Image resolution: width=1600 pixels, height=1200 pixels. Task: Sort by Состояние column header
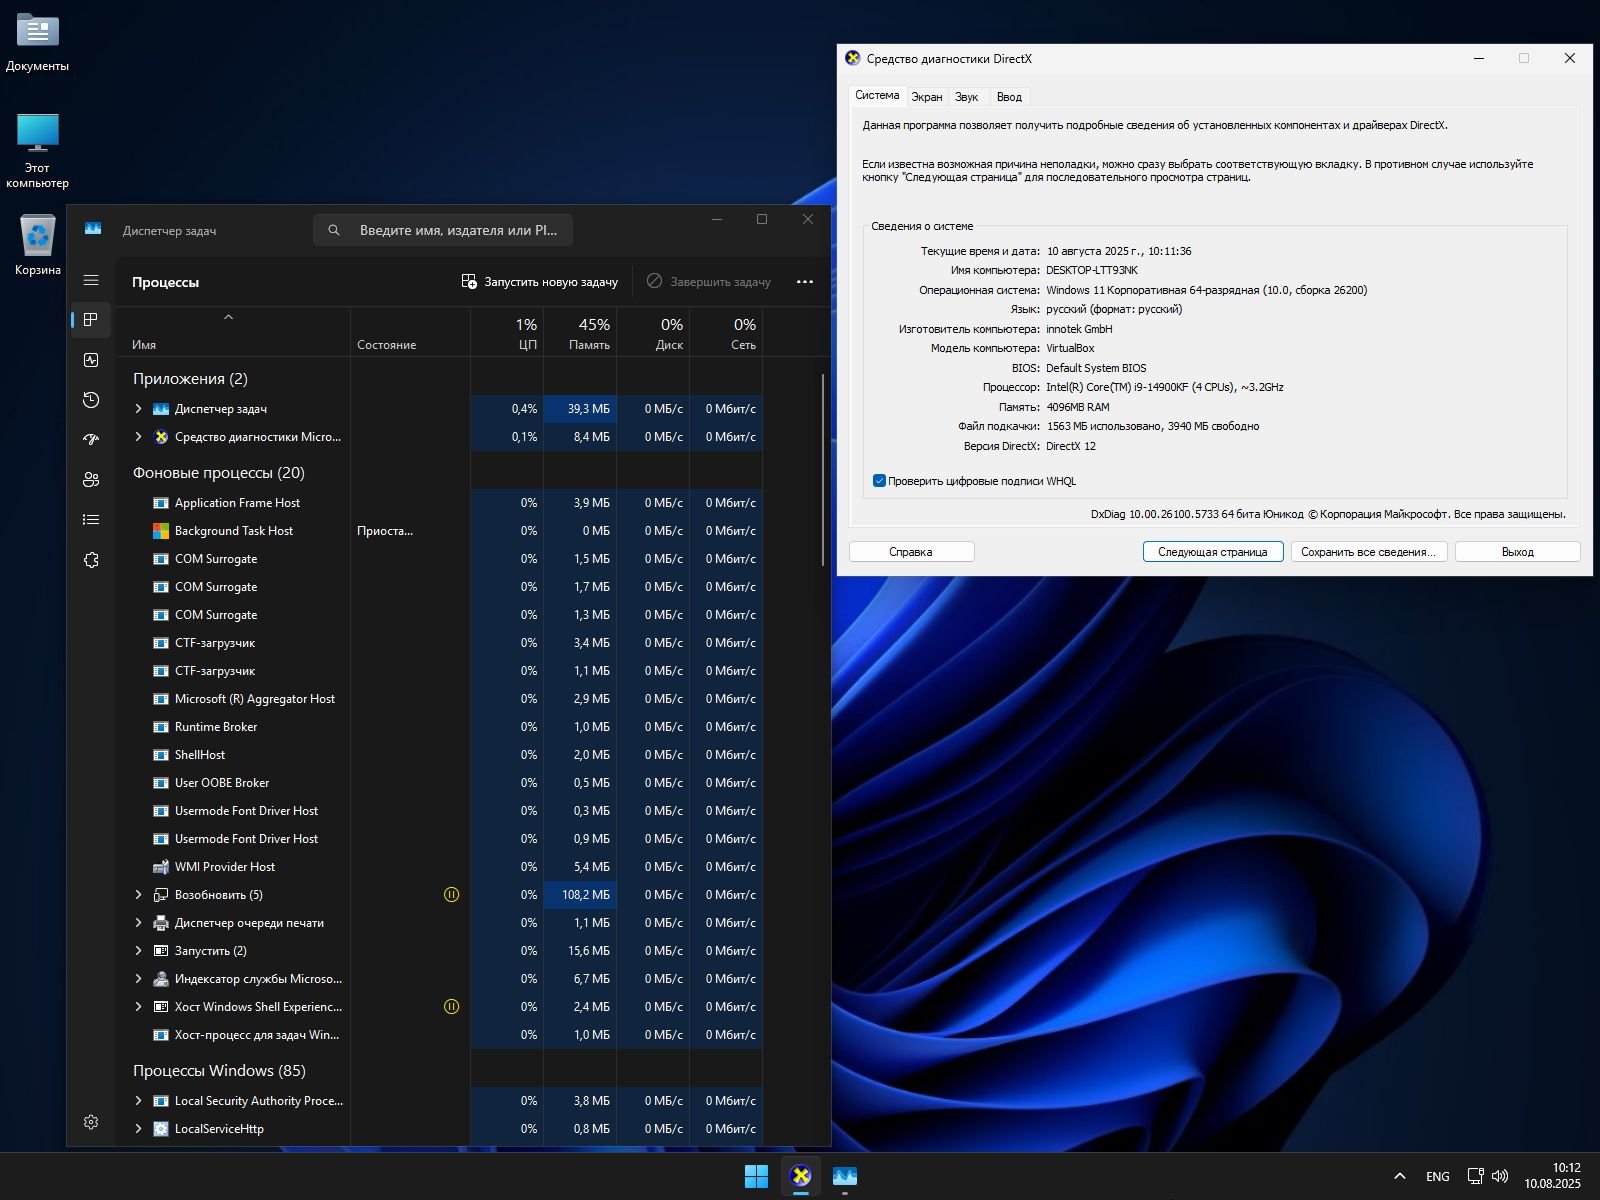tap(410, 332)
